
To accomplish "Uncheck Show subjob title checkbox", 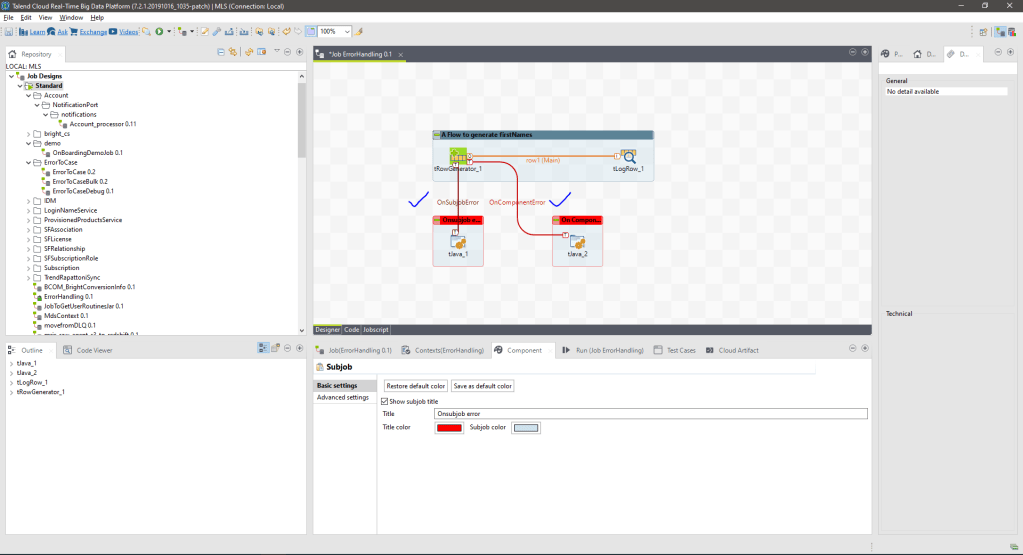I will [386, 401].
